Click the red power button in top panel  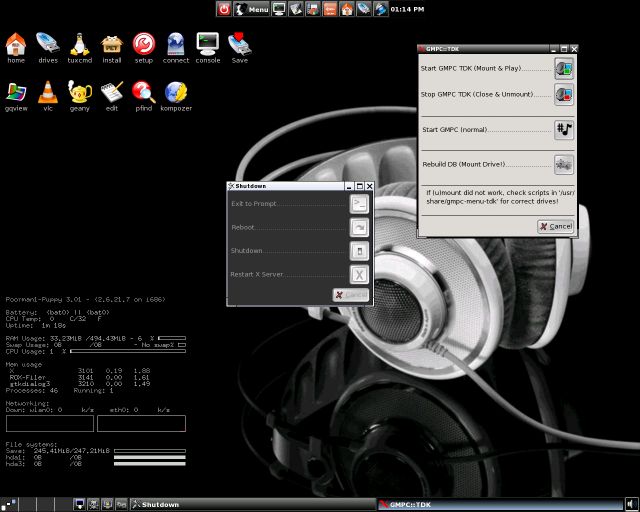[224, 9]
